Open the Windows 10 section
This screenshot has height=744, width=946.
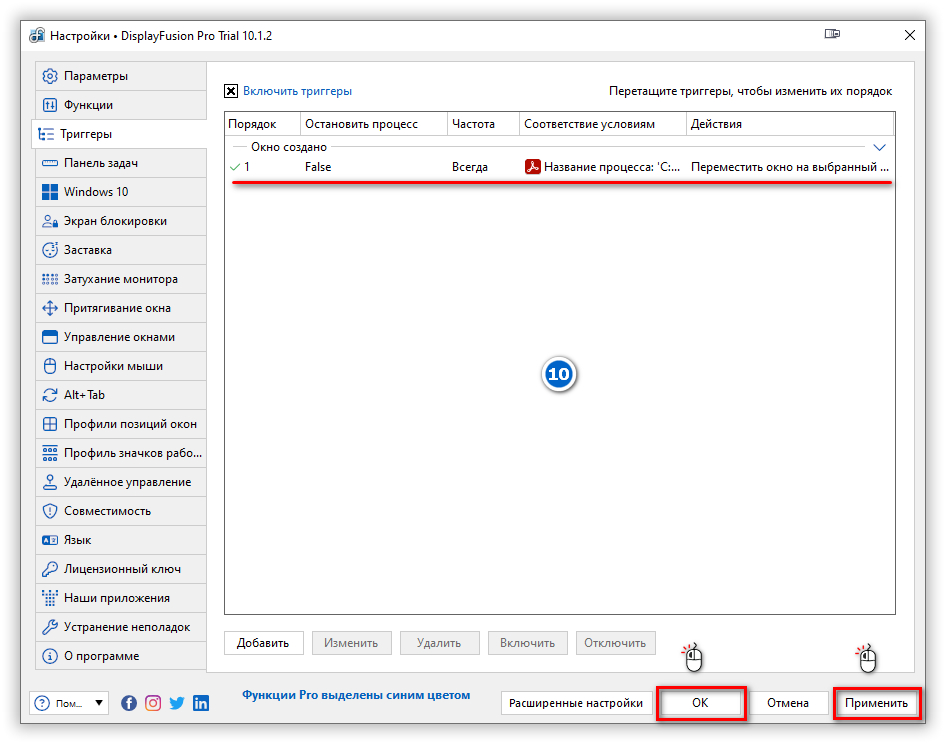[121, 192]
